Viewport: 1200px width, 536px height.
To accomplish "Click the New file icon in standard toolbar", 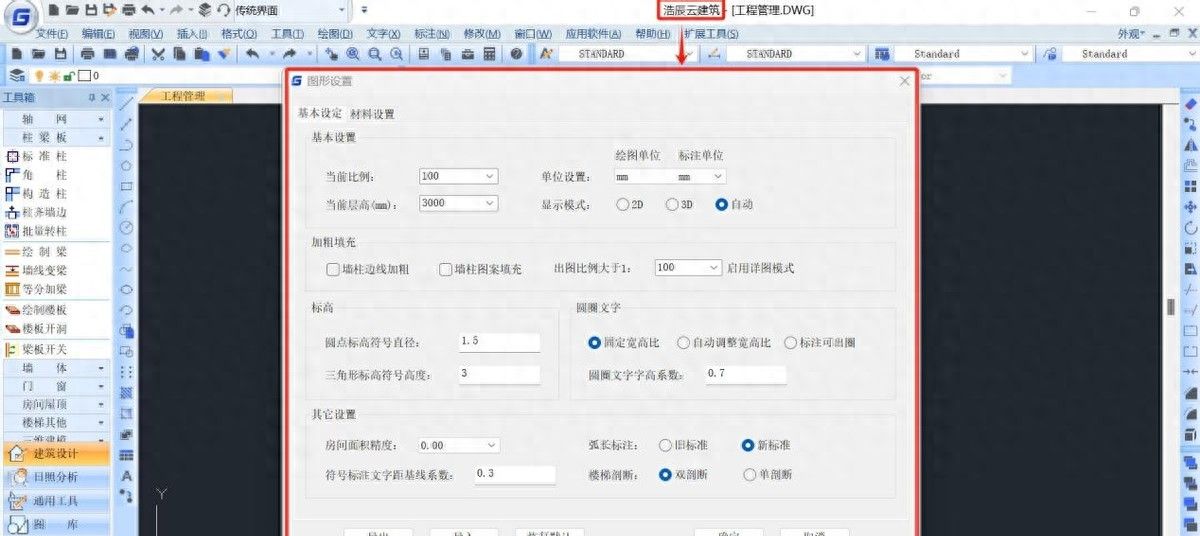I will click(17, 54).
